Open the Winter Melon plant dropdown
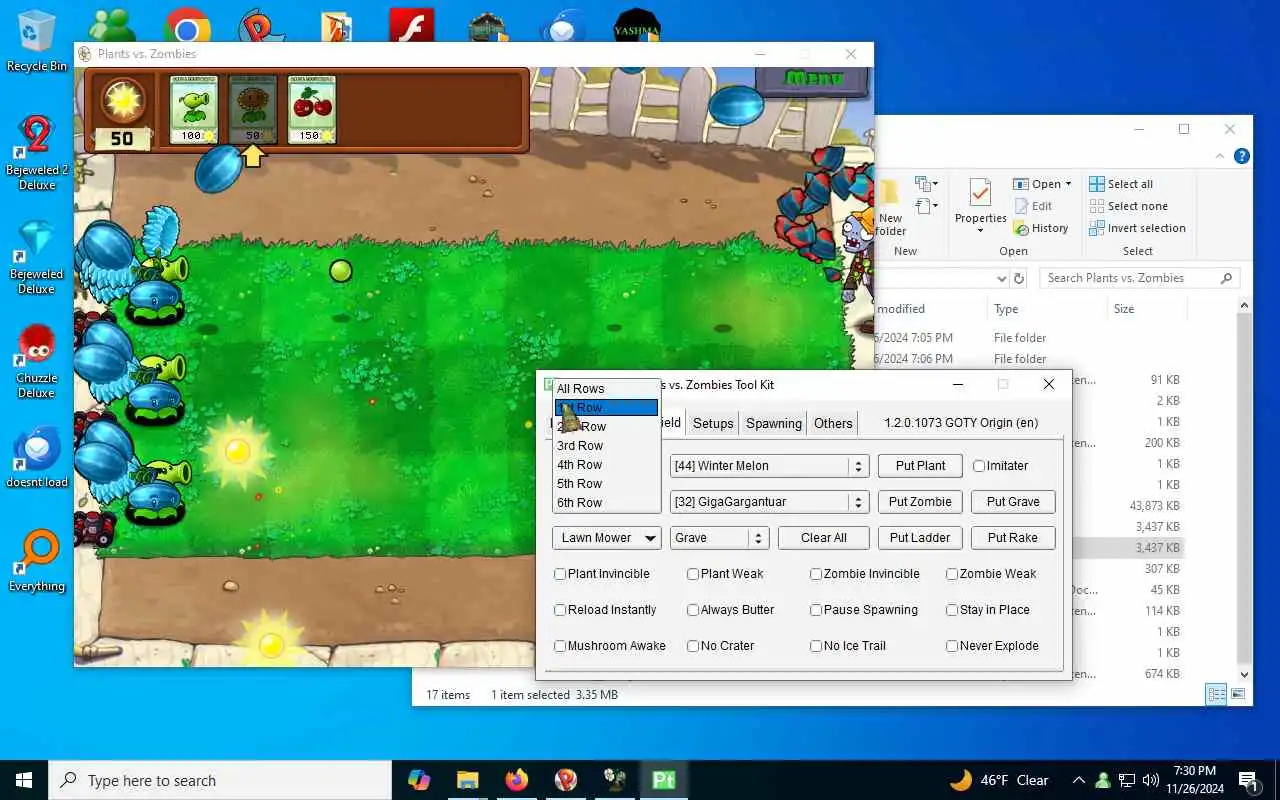 point(768,466)
